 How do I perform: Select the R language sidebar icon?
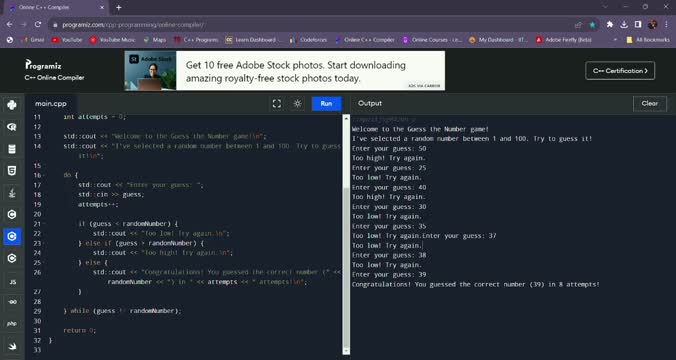(x=12, y=127)
